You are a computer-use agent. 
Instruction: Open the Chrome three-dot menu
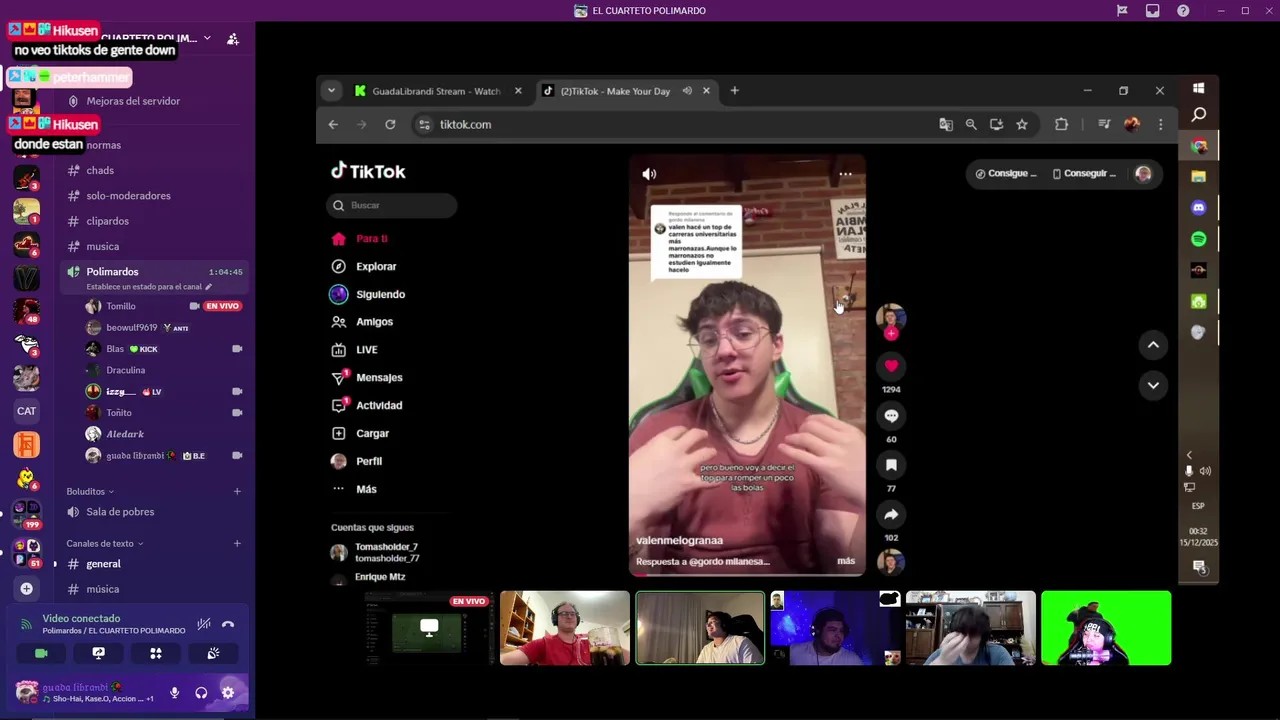[1160, 125]
